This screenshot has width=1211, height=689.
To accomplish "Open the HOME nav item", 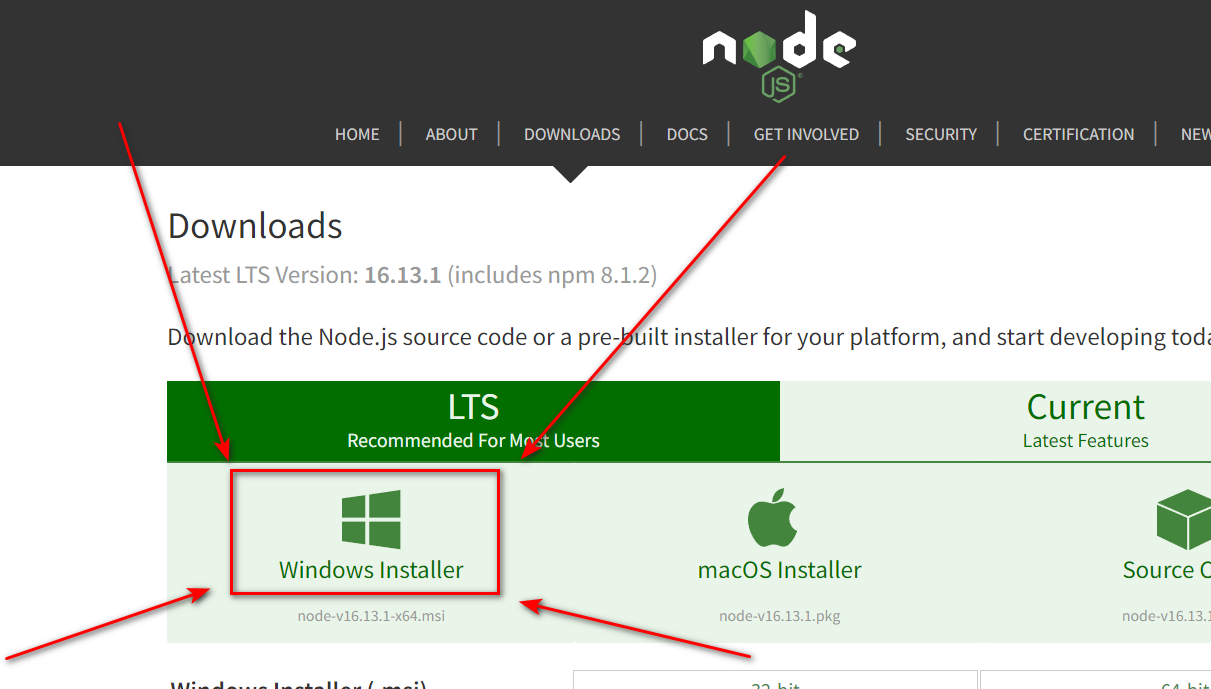I will tap(357, 134).
